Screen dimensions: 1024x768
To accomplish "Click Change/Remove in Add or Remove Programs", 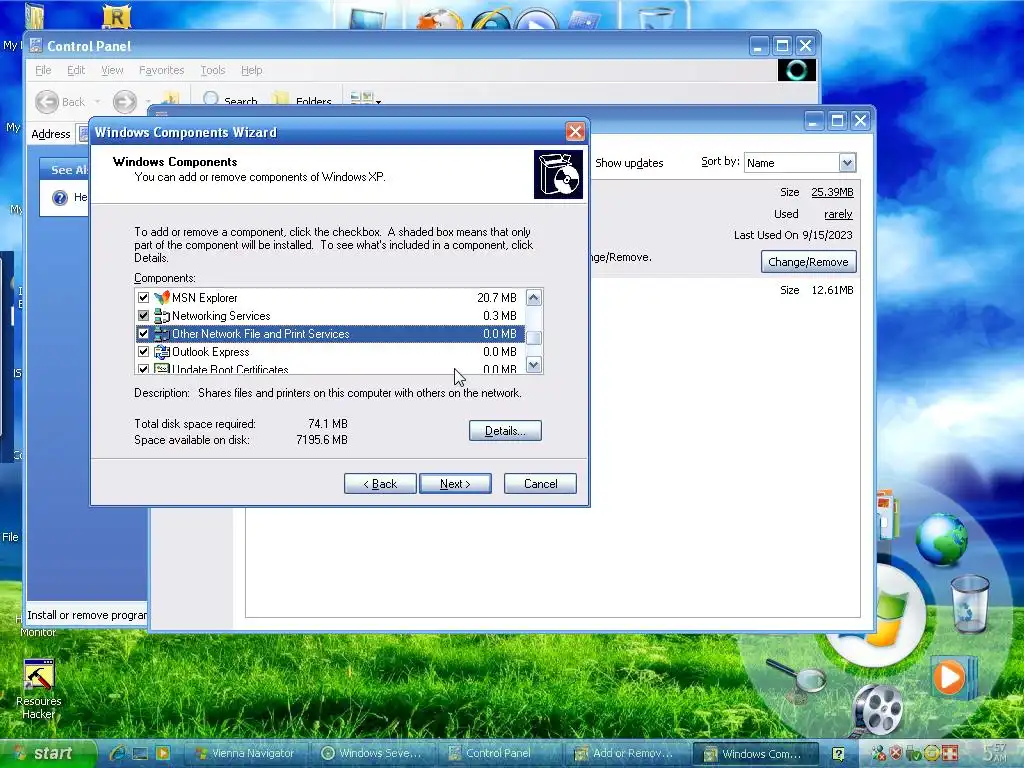I will point(808,262).
